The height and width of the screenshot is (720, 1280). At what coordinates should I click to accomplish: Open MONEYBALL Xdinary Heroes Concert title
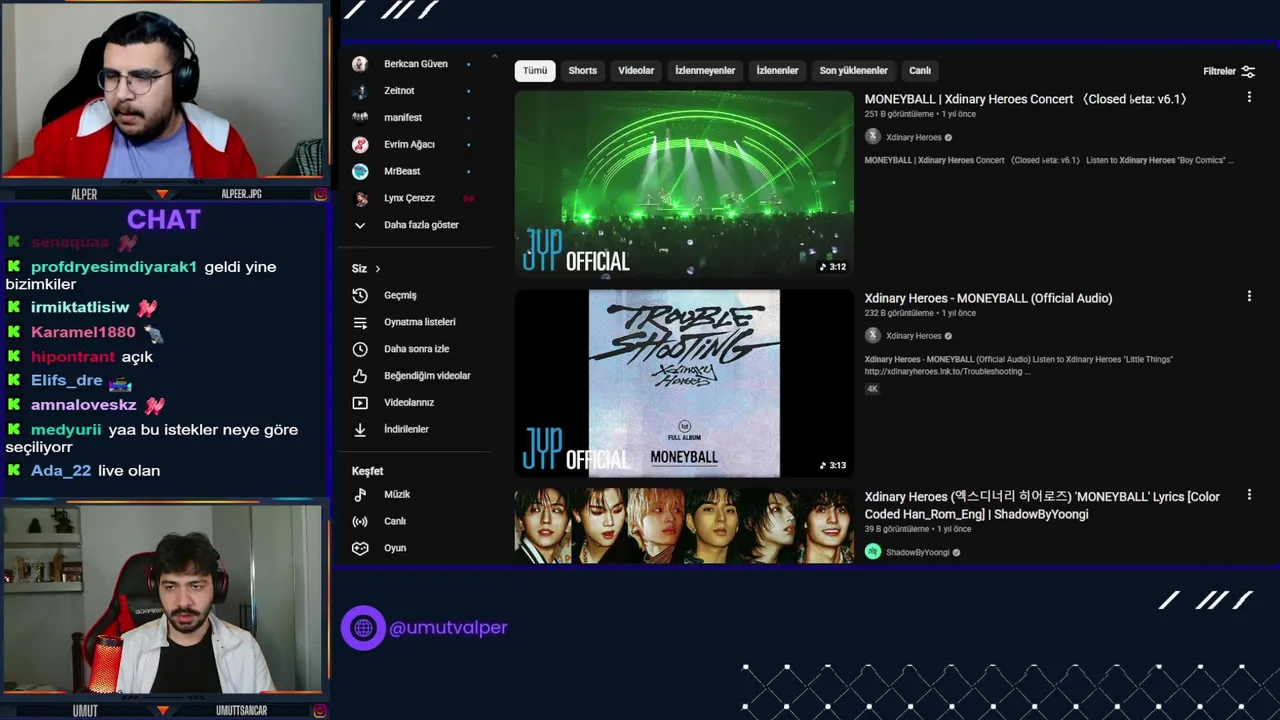[1027, 99]
